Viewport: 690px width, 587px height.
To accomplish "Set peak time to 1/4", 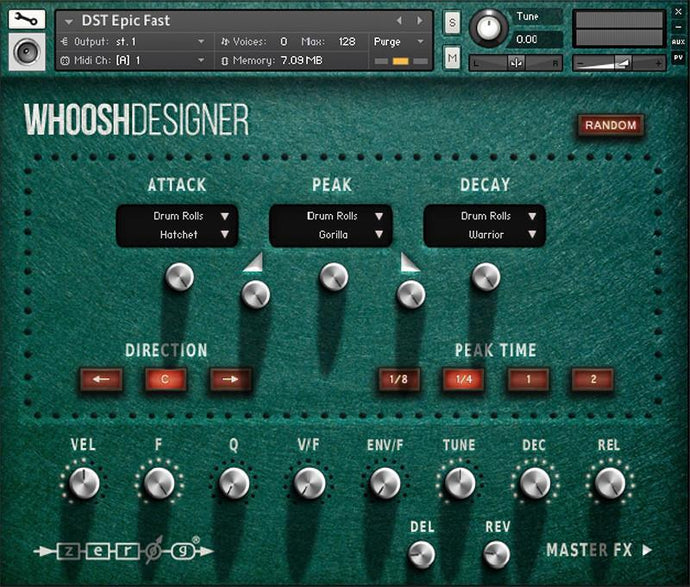I will point(463,380).
